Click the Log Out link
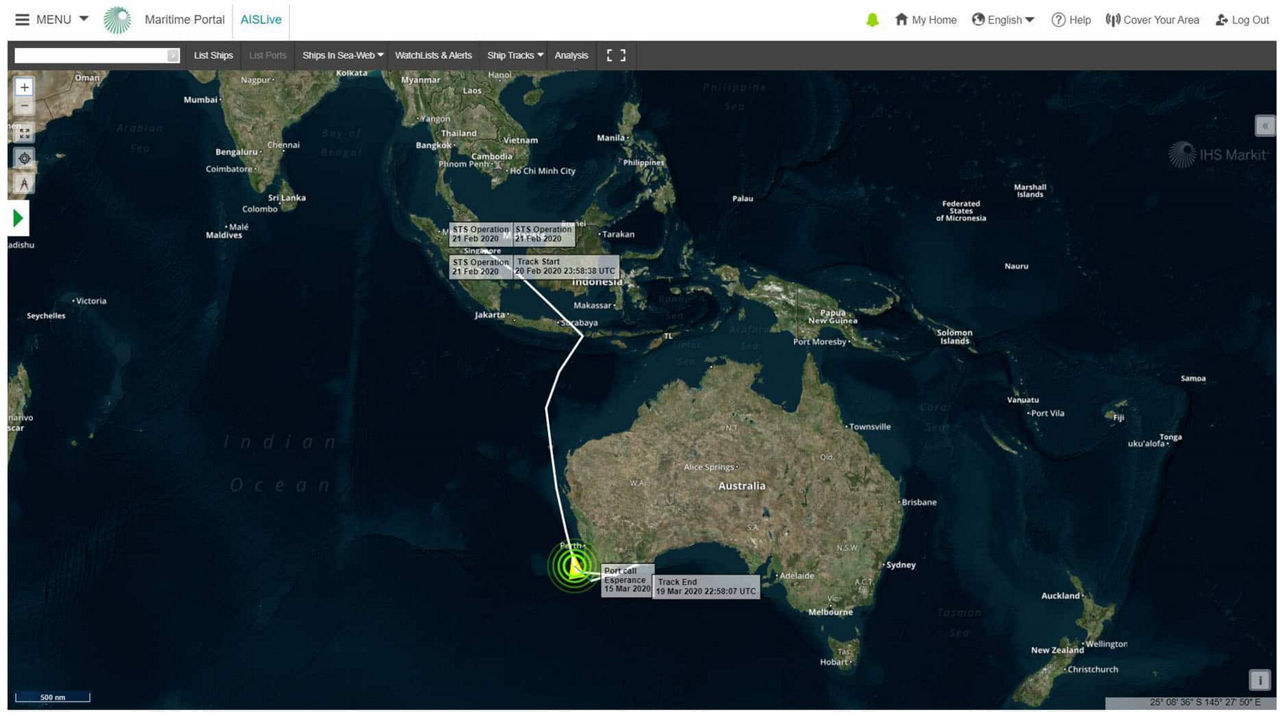The width and height of the screenshot is (1280, 720). [x=1242, y=20]
